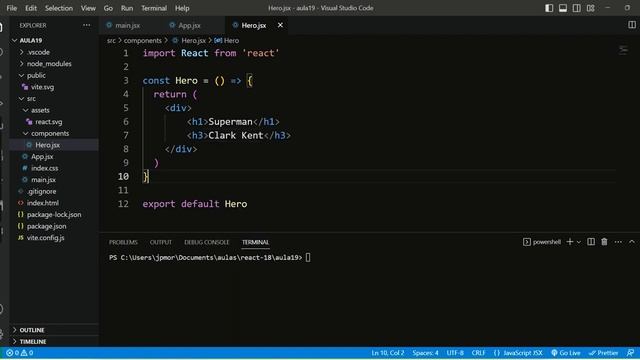This screenshot has height=360, width=640.
Task: Click Go Live in status bar
Action: [x=566, y=353]
